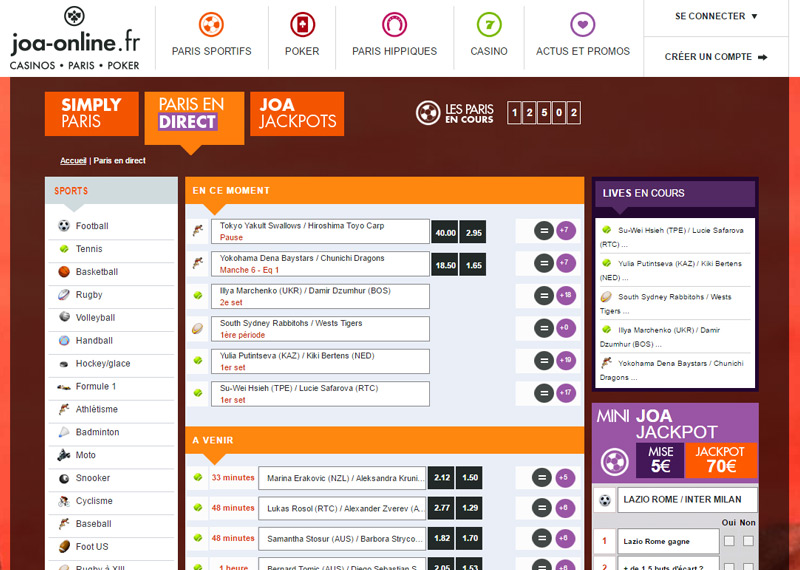
Task: Select odds 1.29 for Alexander Zverev
Action: point(469,508)
